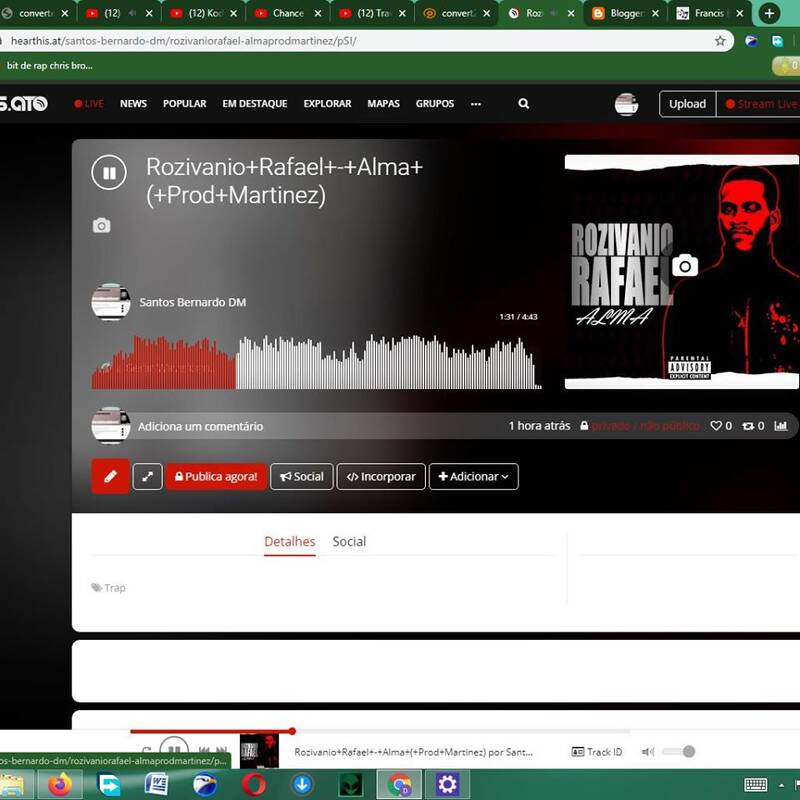Adjust the volume slider in bottom player
This screenshot has height=800, width=800.
click(x=678, y=752)
